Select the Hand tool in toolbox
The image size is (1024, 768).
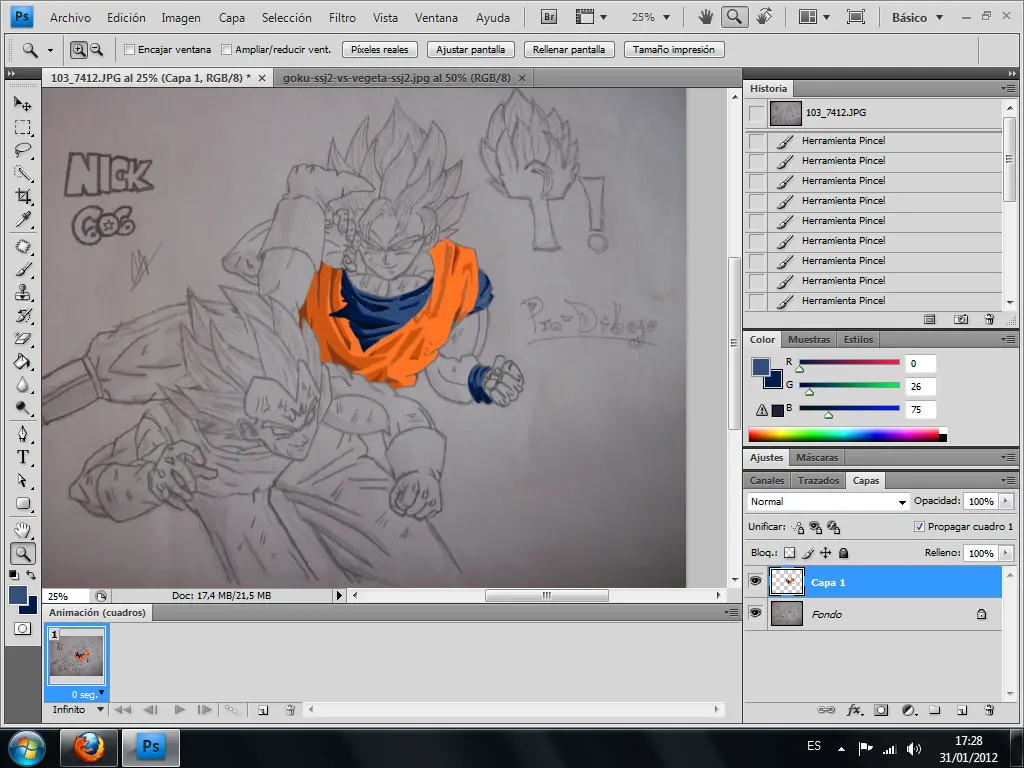pyautogui.click(x=22, y=530)
